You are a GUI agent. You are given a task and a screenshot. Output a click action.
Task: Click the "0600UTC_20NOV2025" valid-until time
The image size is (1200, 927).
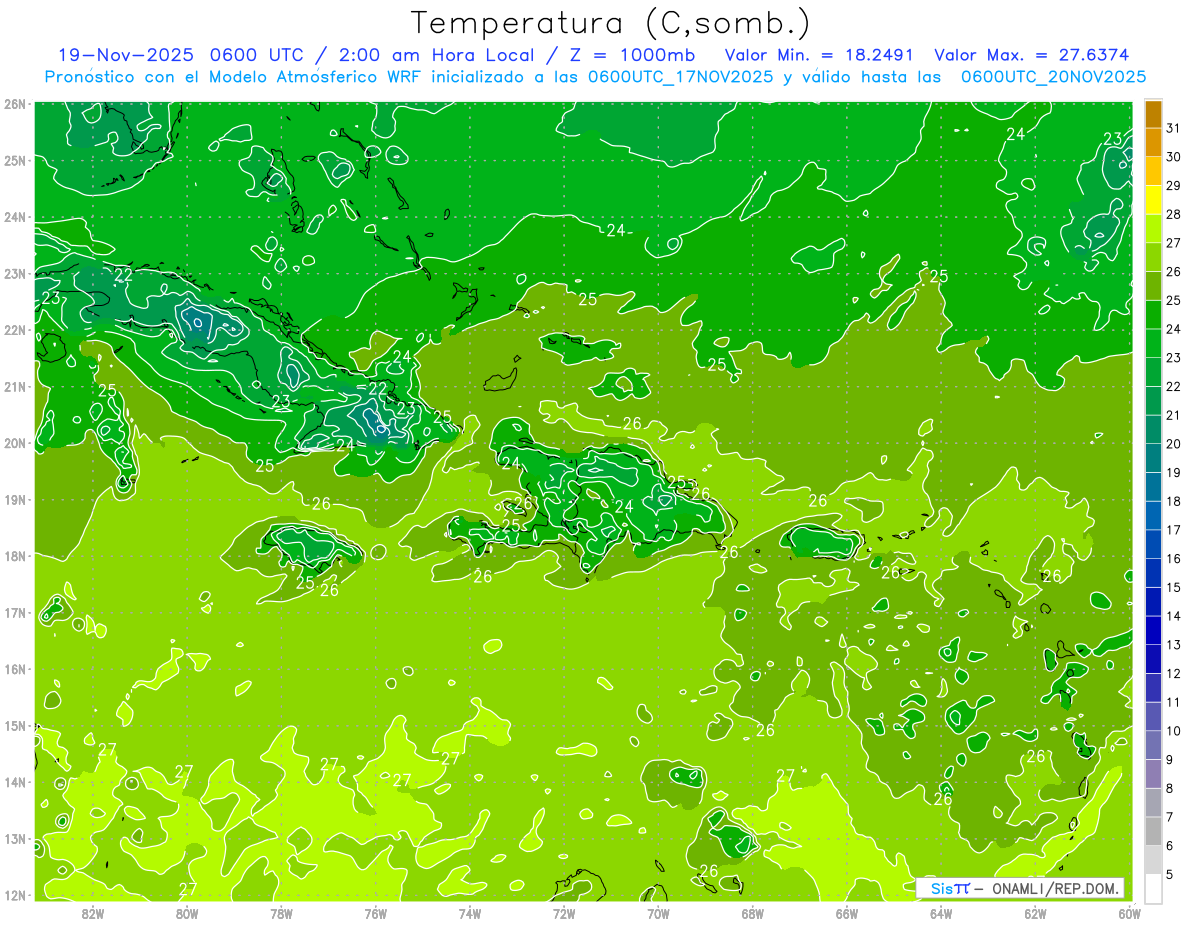pos(1053,76)
